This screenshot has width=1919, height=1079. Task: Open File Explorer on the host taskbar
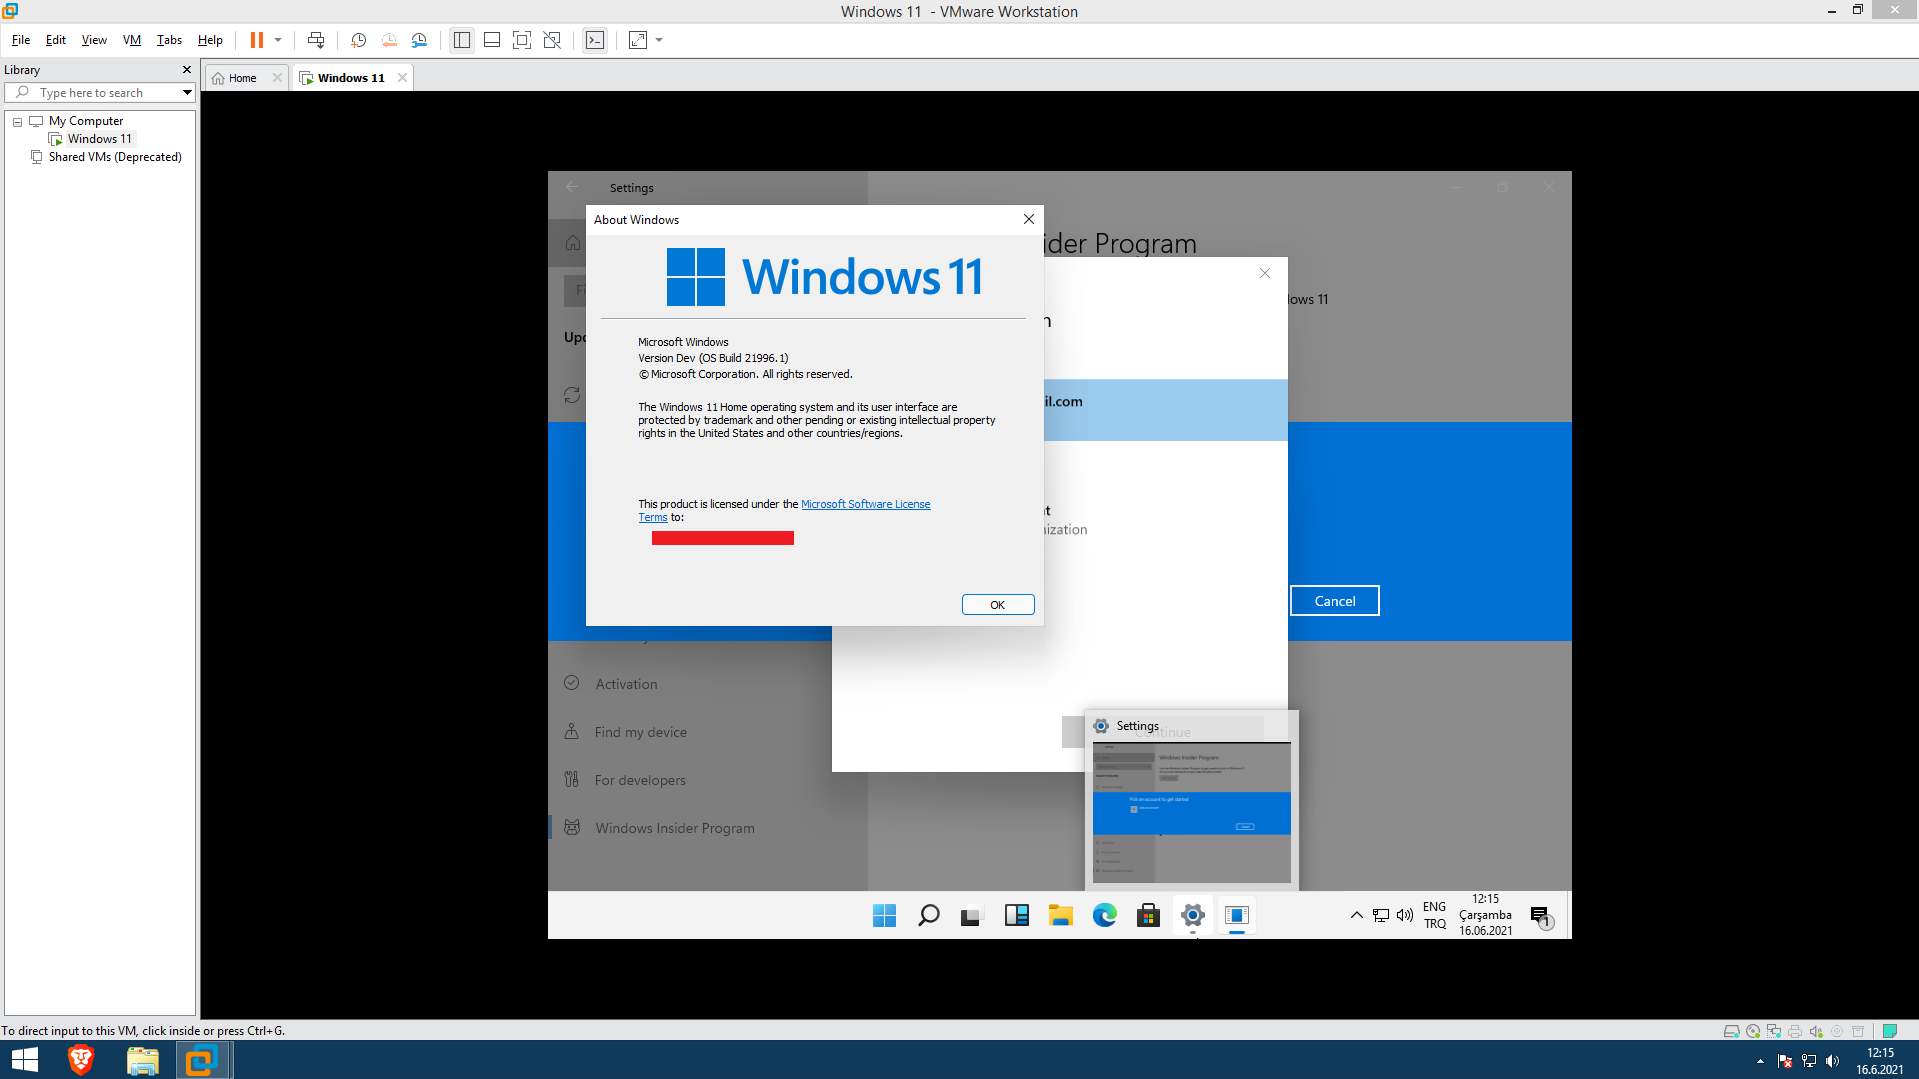pyautogui.click(x=142, y=1060)
